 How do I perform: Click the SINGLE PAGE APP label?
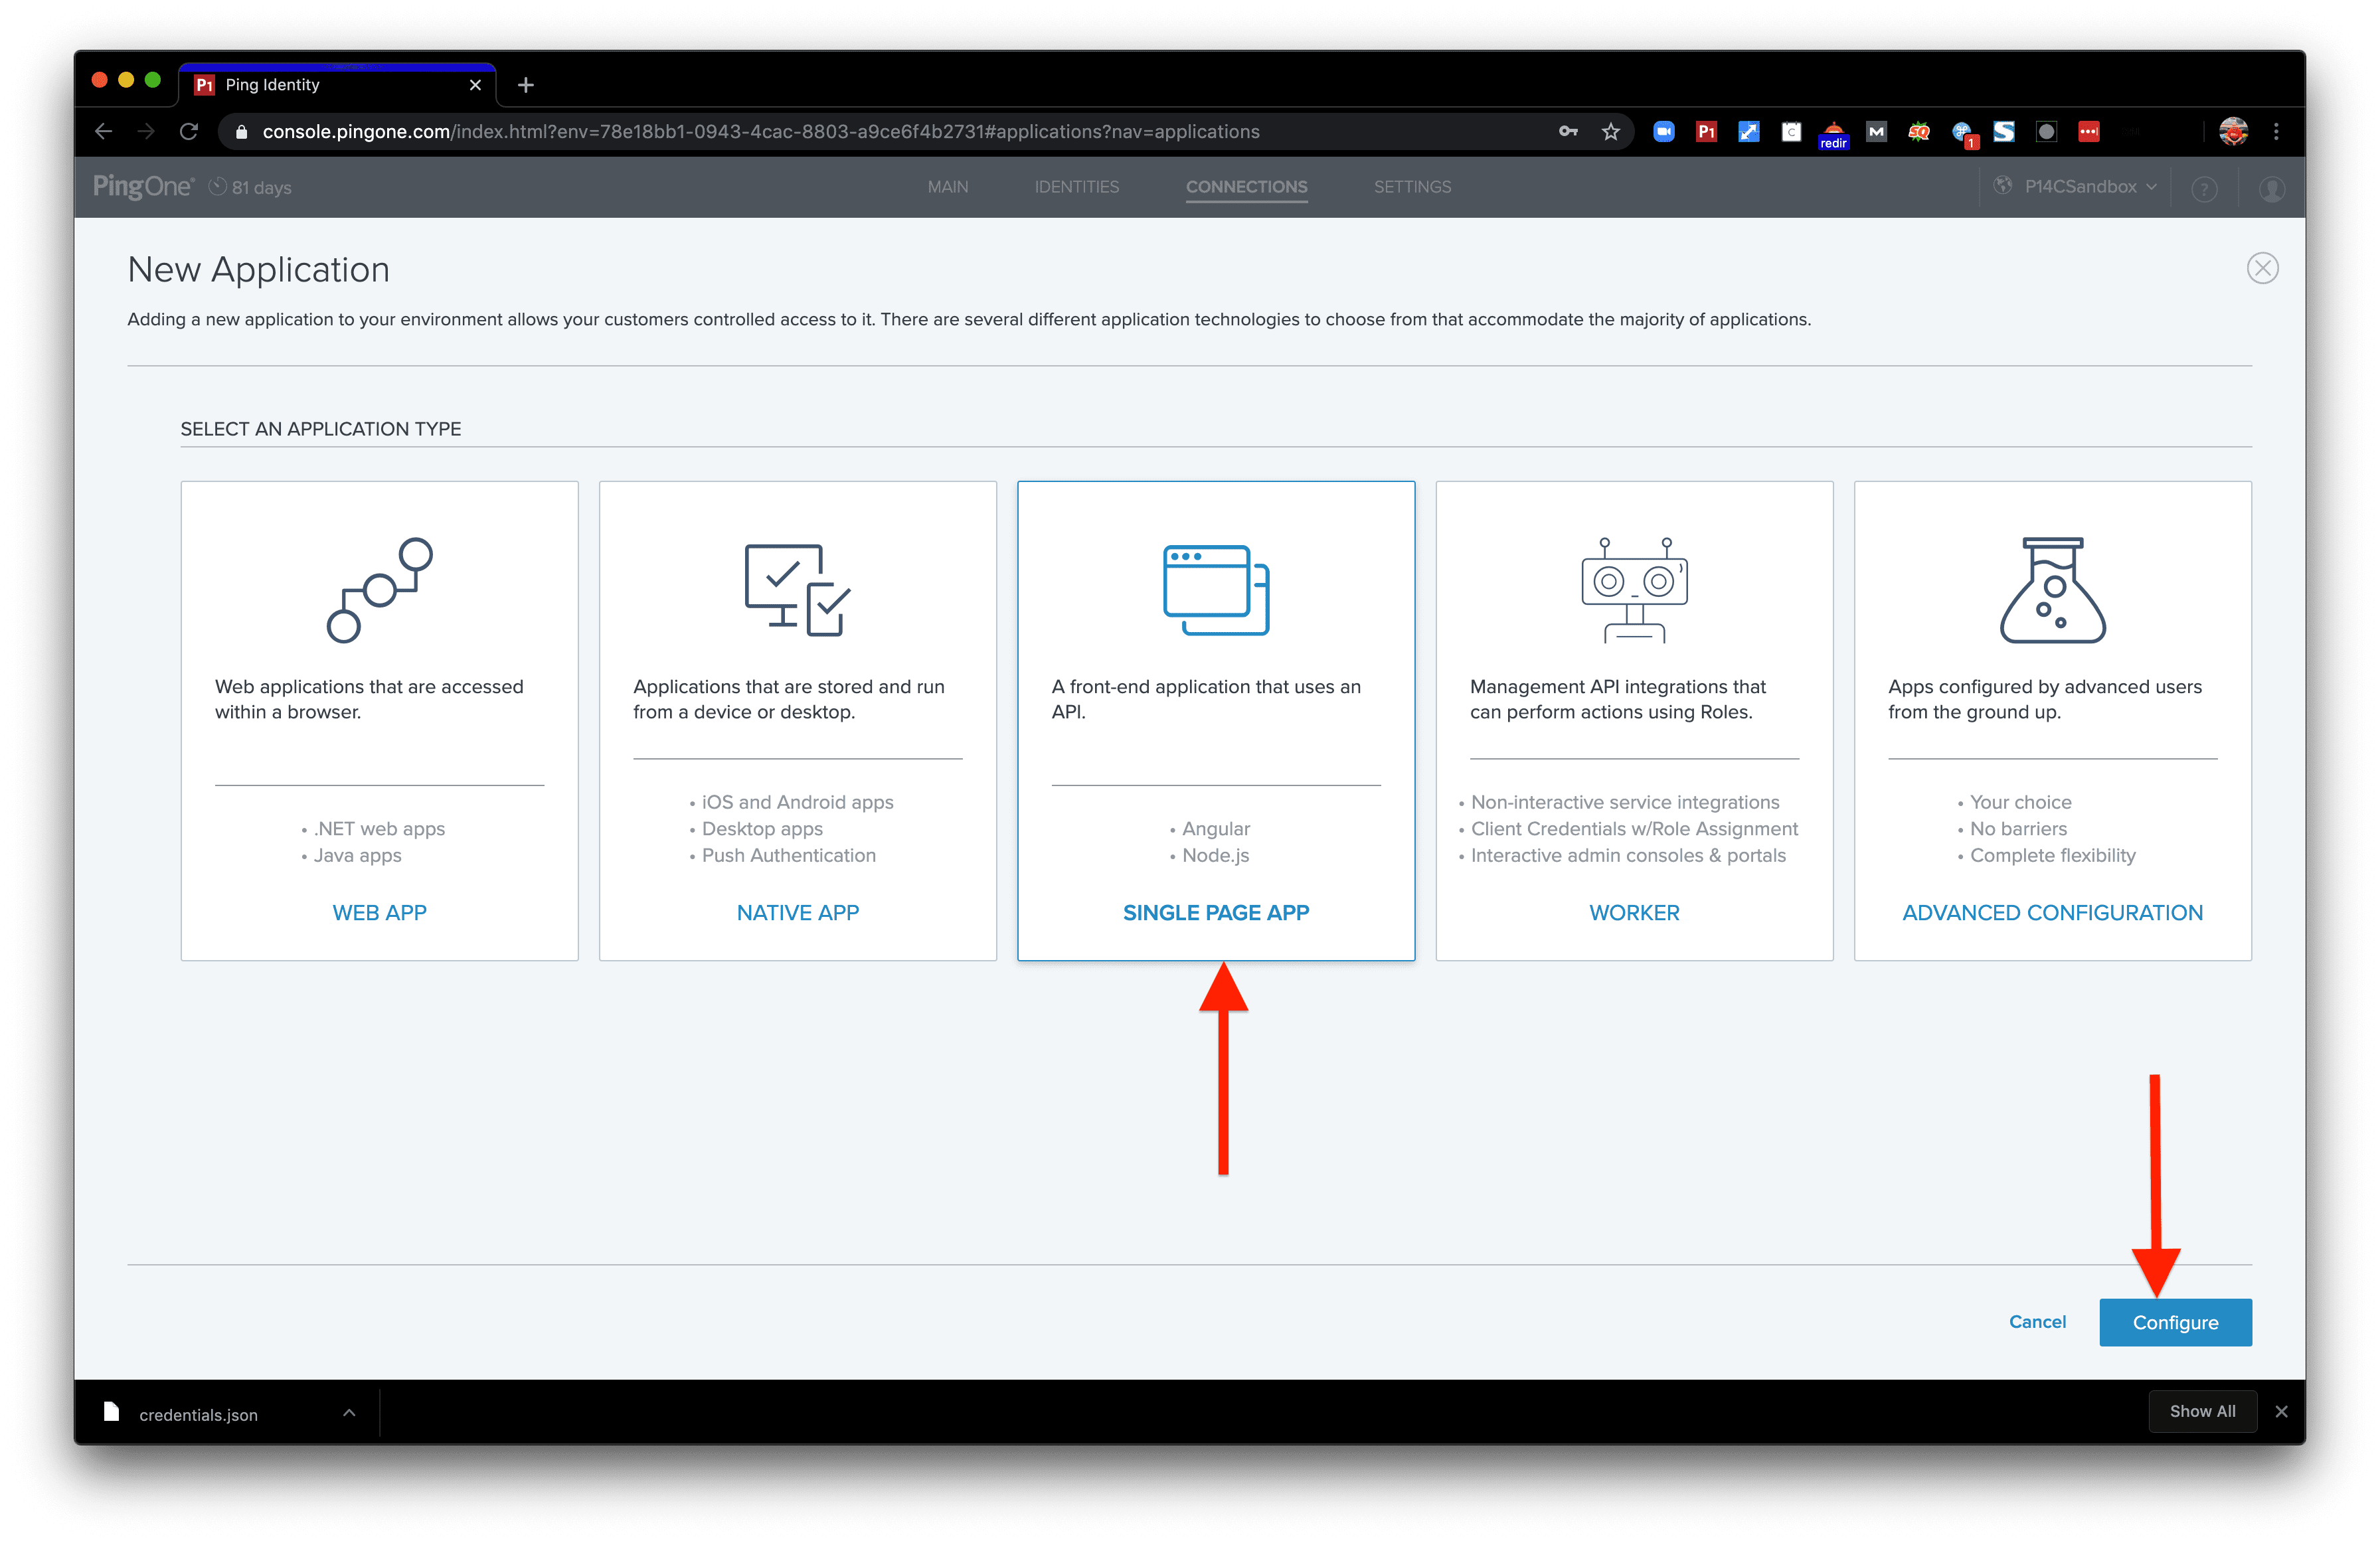coord(1215,912)
